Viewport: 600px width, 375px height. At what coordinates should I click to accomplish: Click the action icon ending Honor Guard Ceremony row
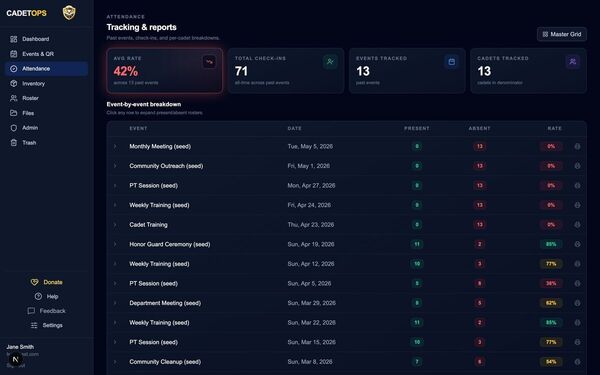point(577,244)
